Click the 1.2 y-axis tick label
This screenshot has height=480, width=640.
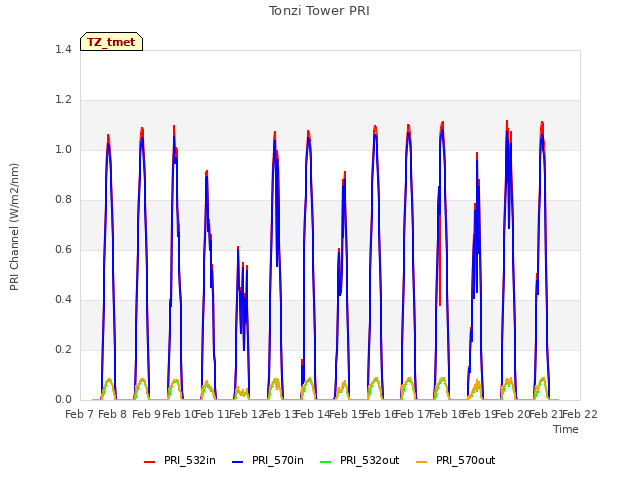[x=63, y=100]
